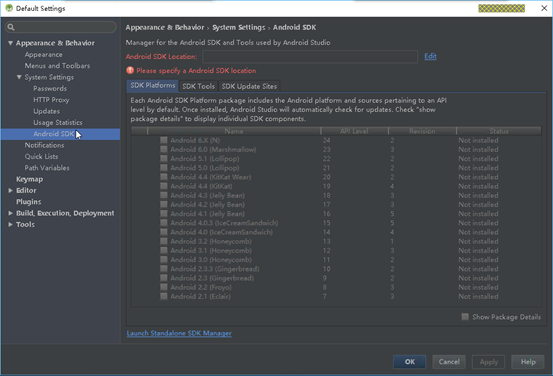Image resolution: width=553 pixels, height=376 pixels.
Task: Confirm with the OK button
Action: 409,362
